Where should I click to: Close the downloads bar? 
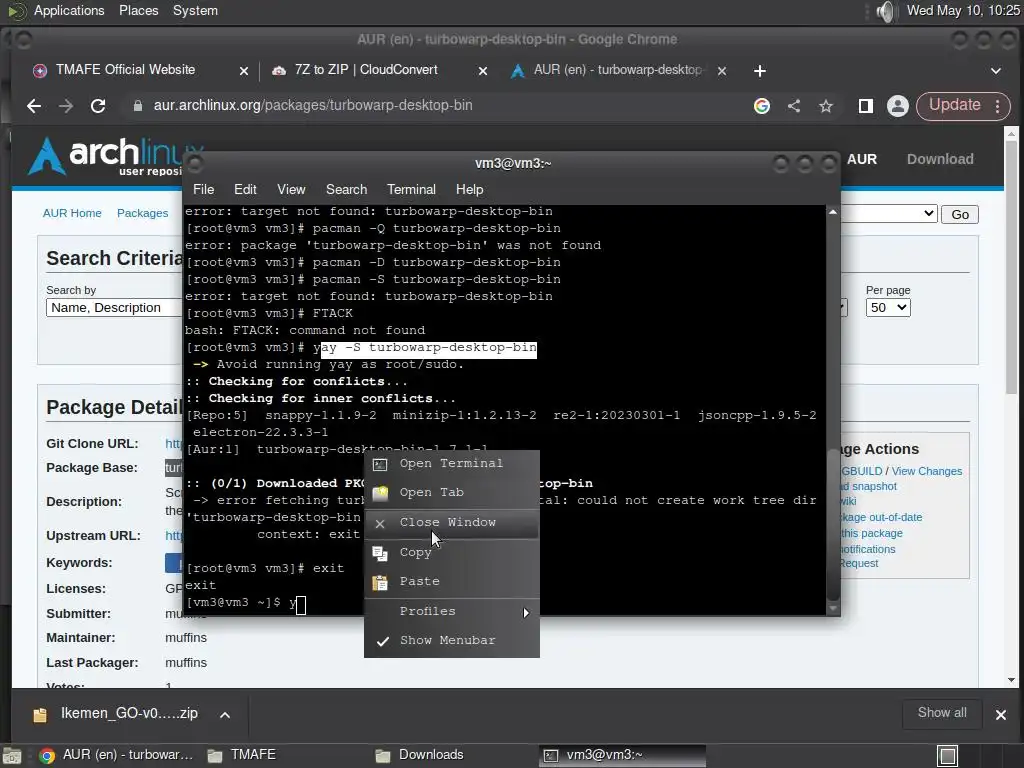tap(1000, 715)
